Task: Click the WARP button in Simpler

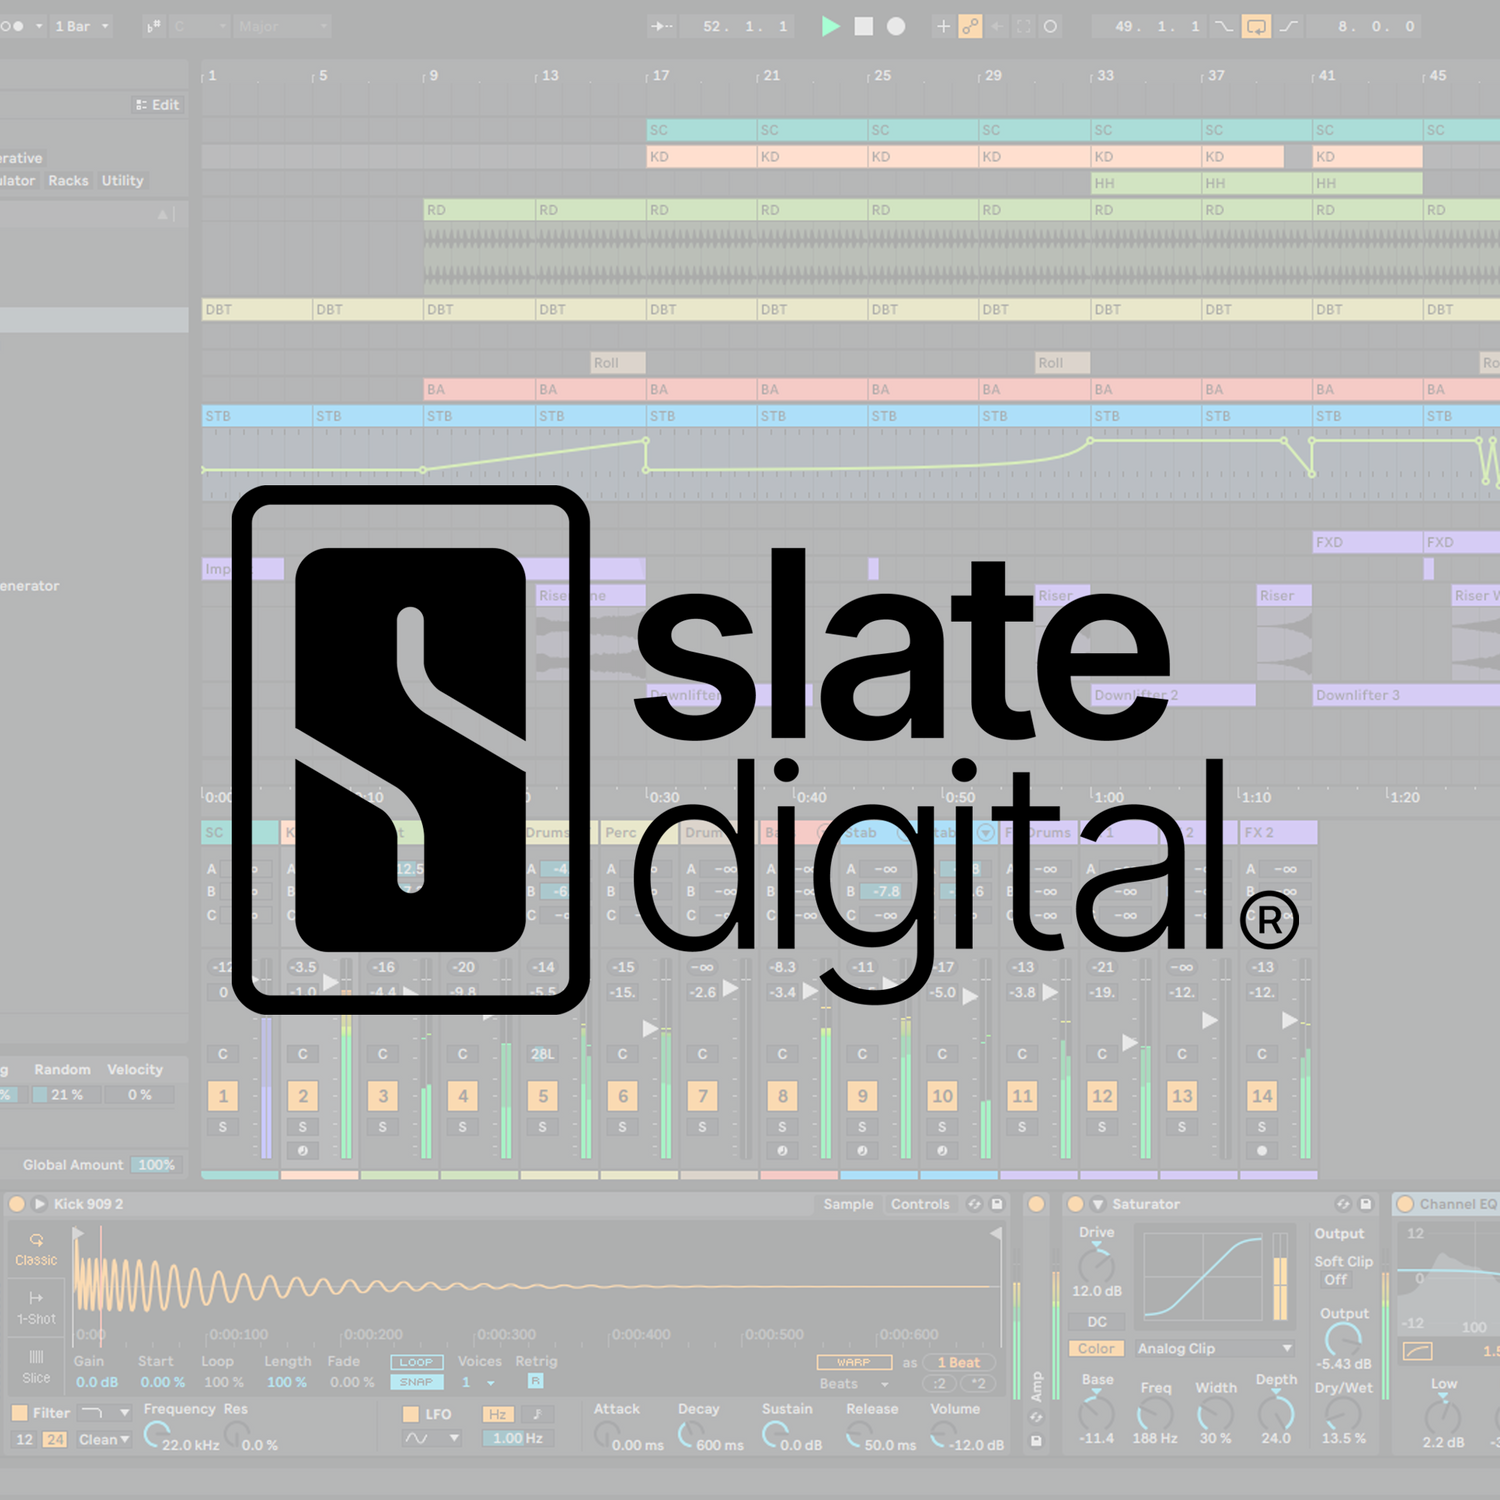Action: pyautogui.click(x=854, y=1362)
